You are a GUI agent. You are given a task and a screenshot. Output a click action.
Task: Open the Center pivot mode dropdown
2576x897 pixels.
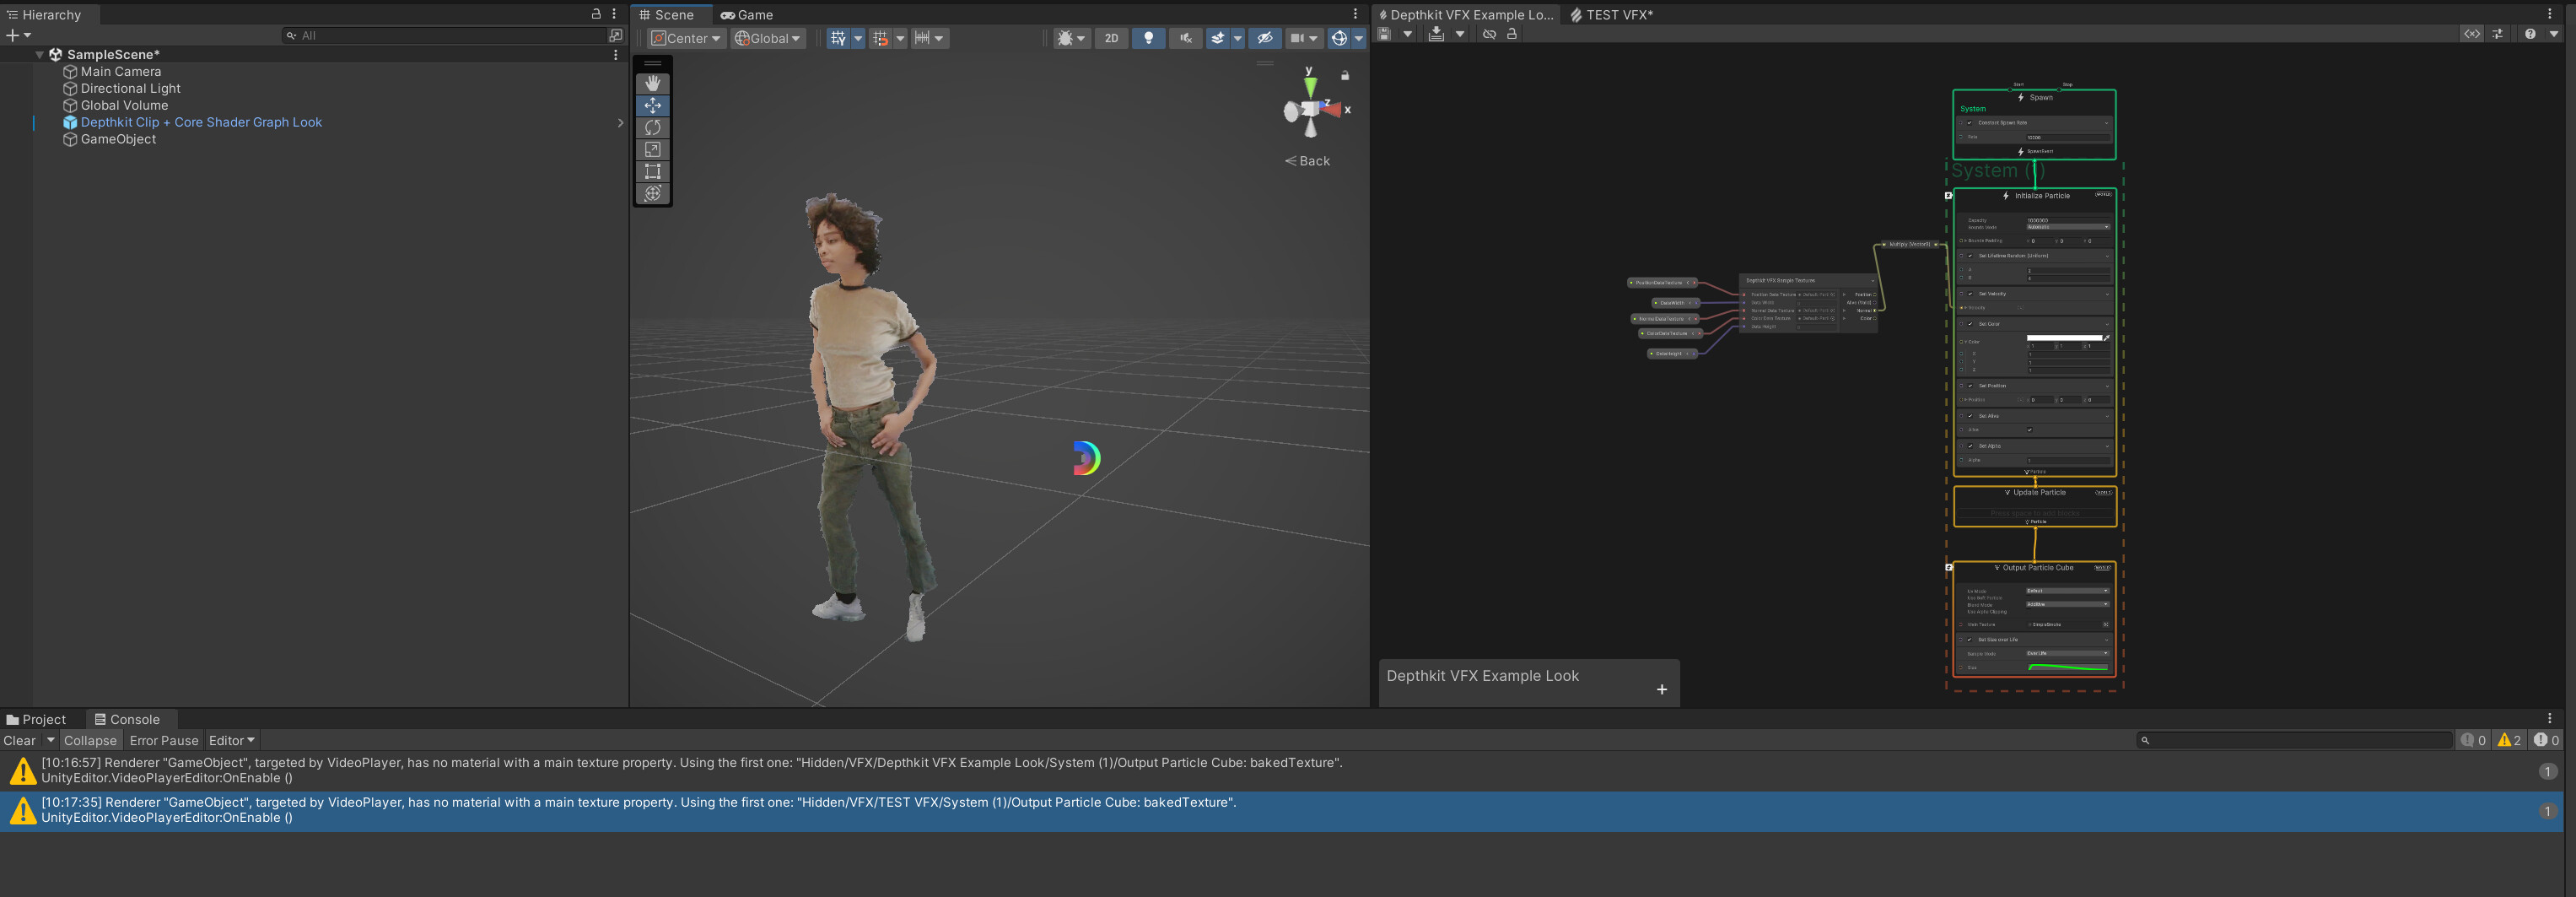click(x=686, y=38)
